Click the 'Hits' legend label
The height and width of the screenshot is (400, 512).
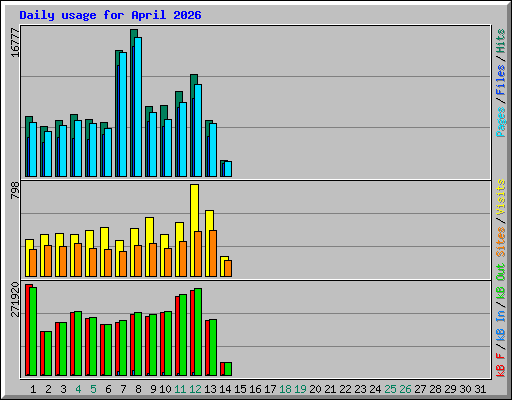pyautogui.click(x=500, y=41)
